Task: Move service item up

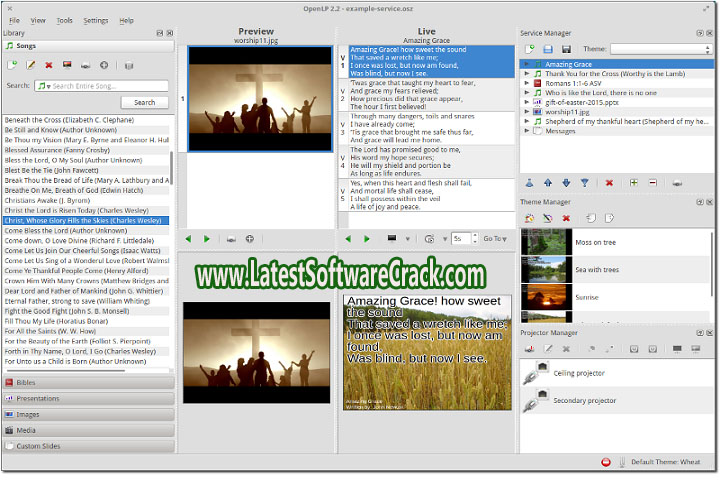Action: coord(548,183)
